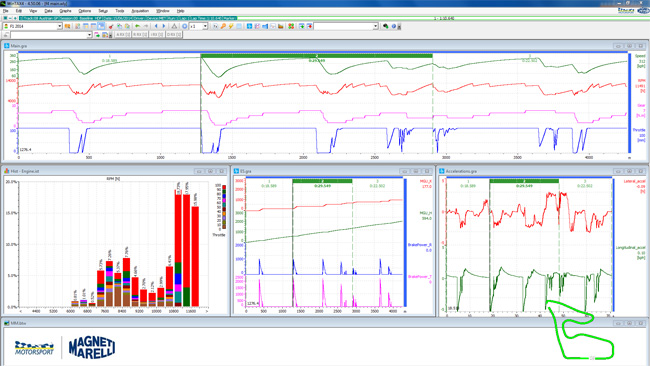Expand the x1 zoom factor dropdown
650x366 pixels.
pyautogui.click(x=205, y=26)
